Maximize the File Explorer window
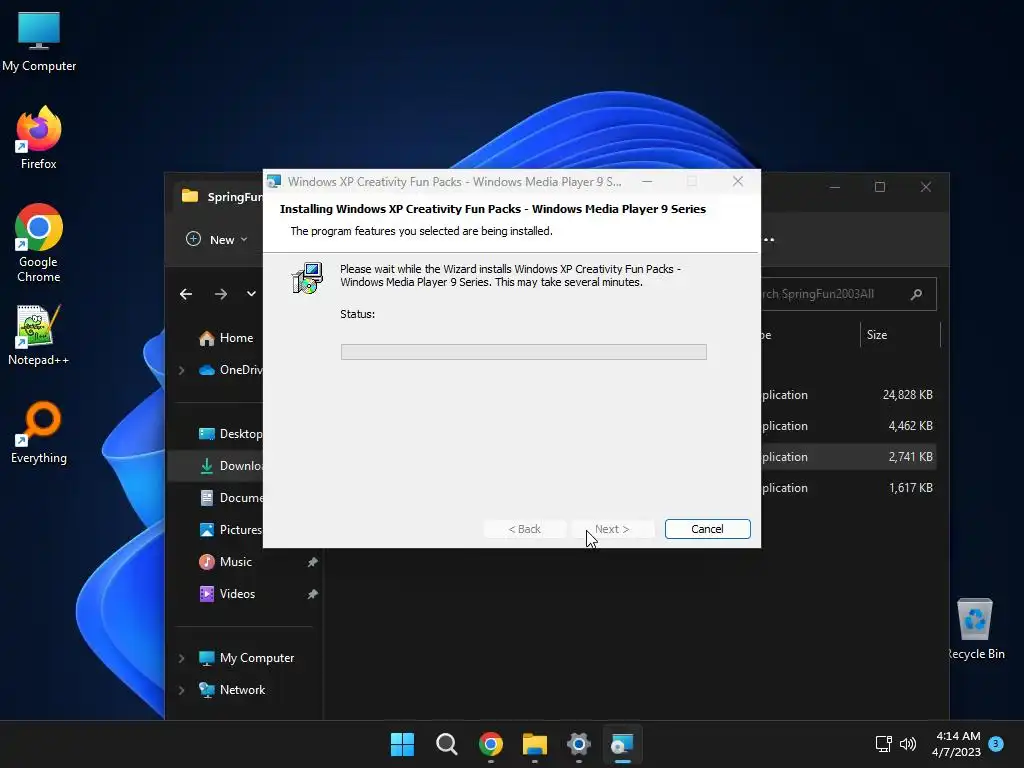Viewport: 1024px width, 768px height. [880, 187]
